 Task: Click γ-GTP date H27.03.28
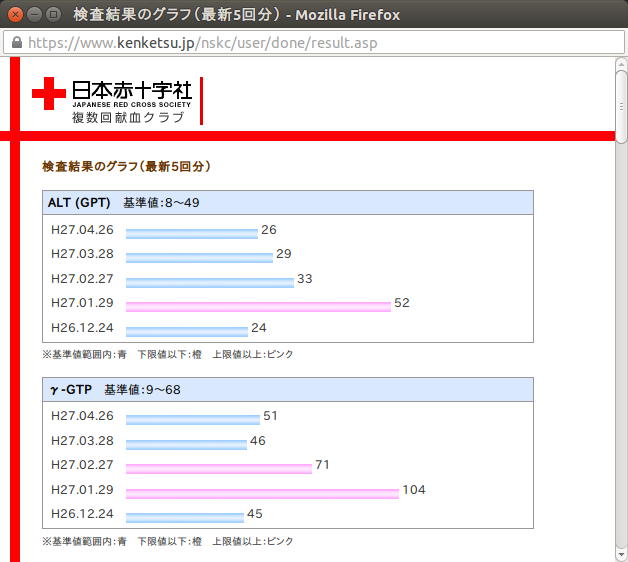(82, 441)
